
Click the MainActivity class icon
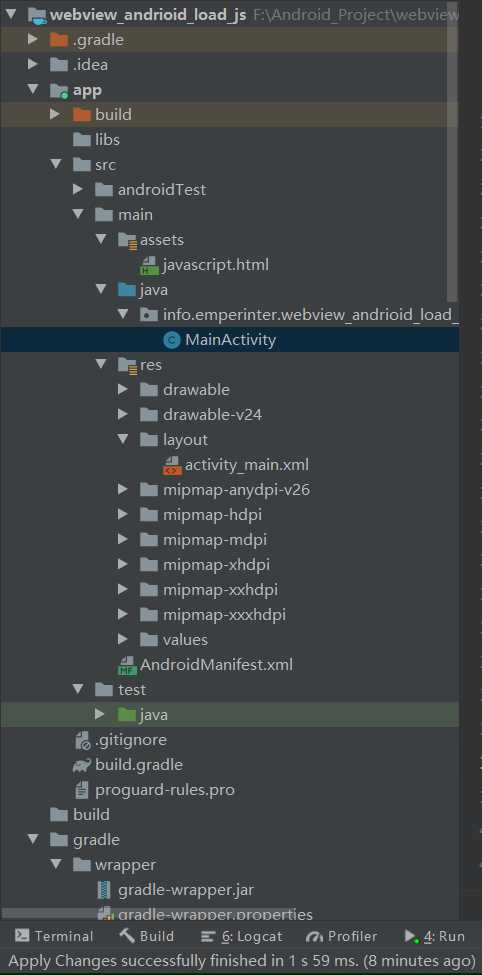(171, 340)
